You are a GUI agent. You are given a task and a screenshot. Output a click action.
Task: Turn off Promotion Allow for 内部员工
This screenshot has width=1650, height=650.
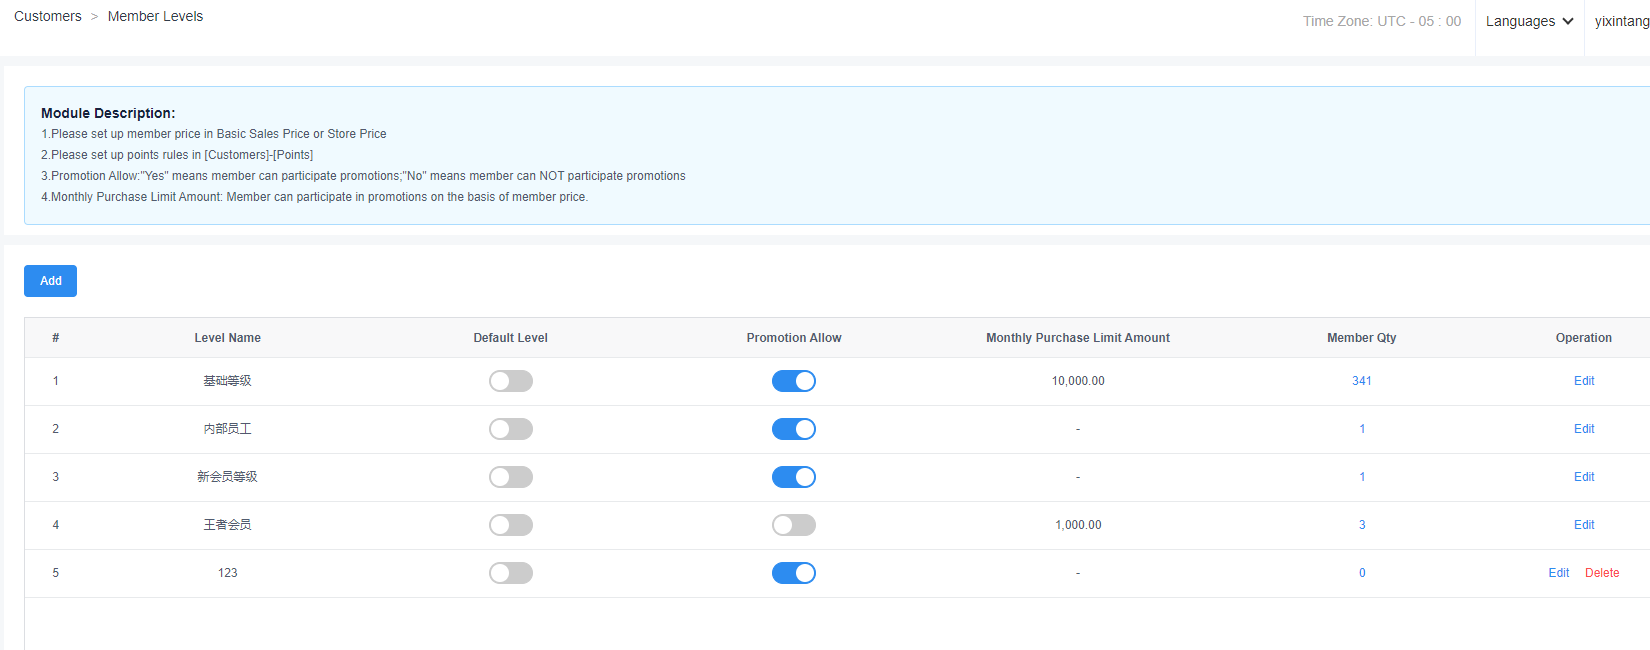(793, 429)
